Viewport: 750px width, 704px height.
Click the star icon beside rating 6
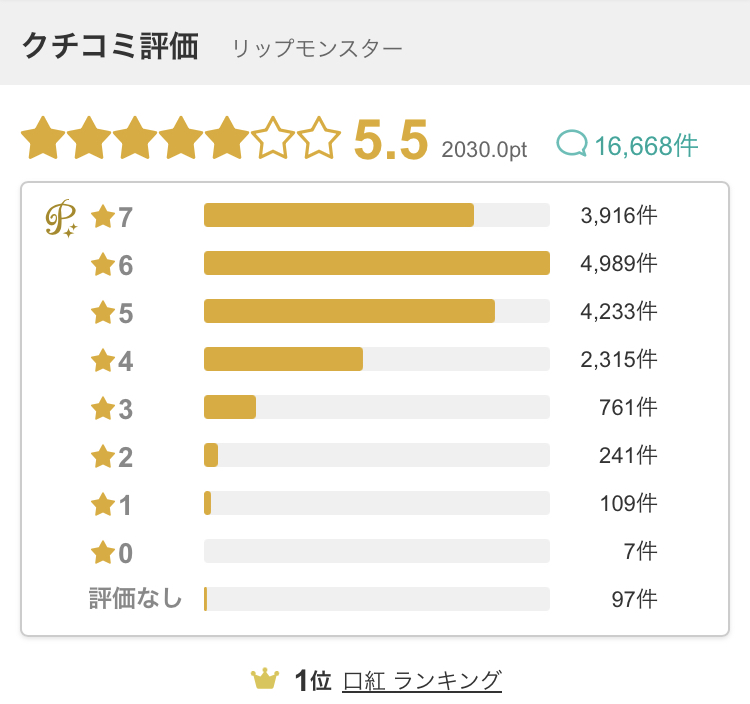pos(103,264)
